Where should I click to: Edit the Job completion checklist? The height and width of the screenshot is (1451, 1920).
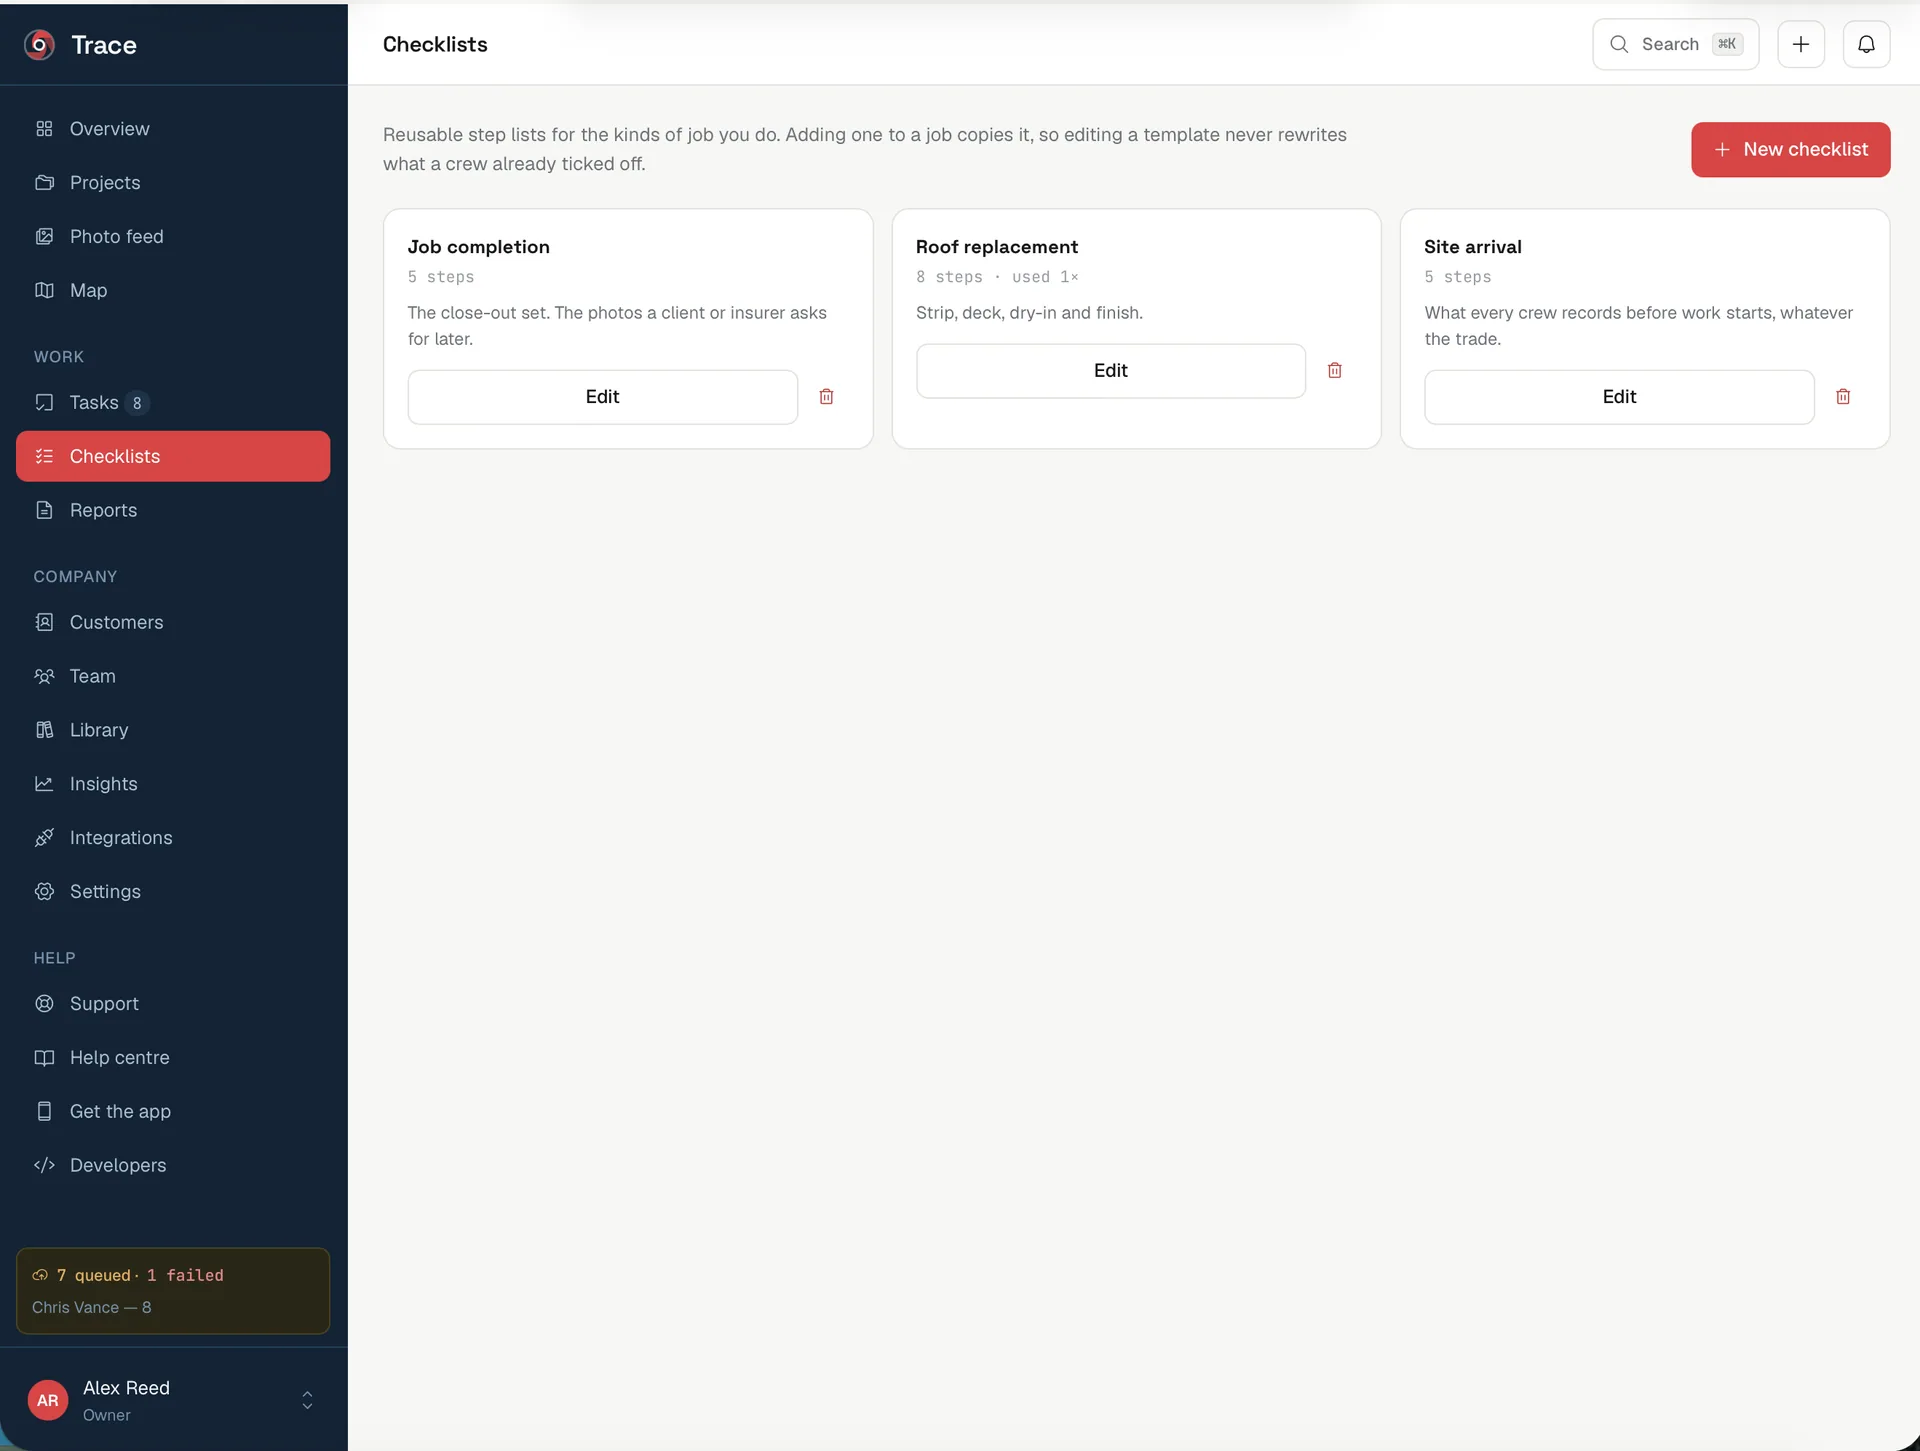[x=602, y=397]
